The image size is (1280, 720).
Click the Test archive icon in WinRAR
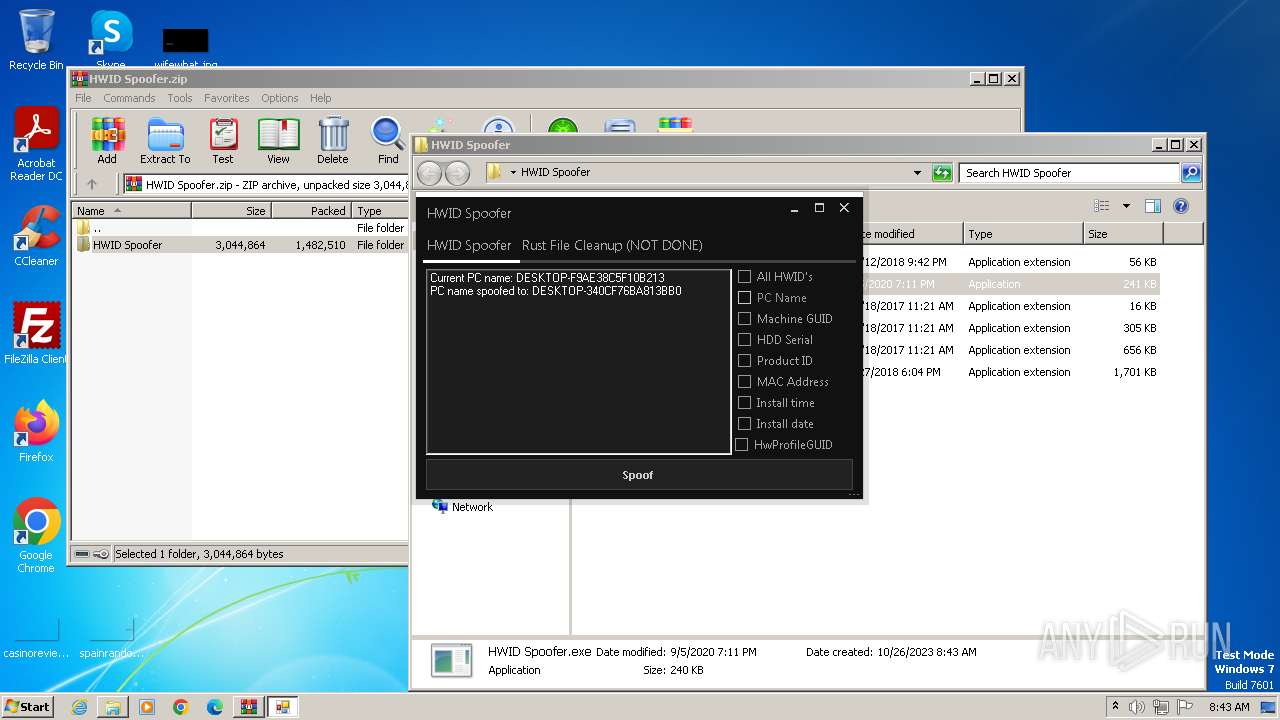click(x=223, y=140)
